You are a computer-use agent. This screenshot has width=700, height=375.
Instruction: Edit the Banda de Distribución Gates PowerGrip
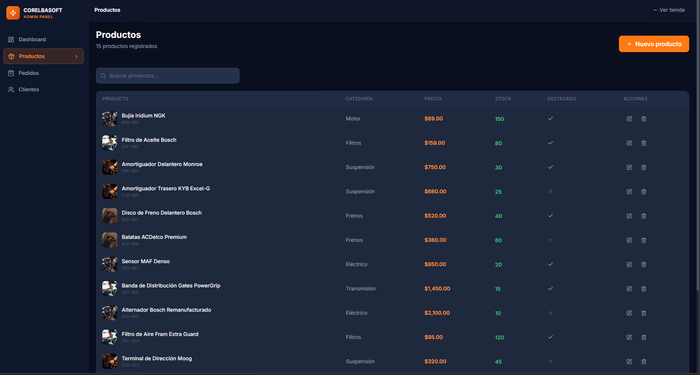[629, 289]
